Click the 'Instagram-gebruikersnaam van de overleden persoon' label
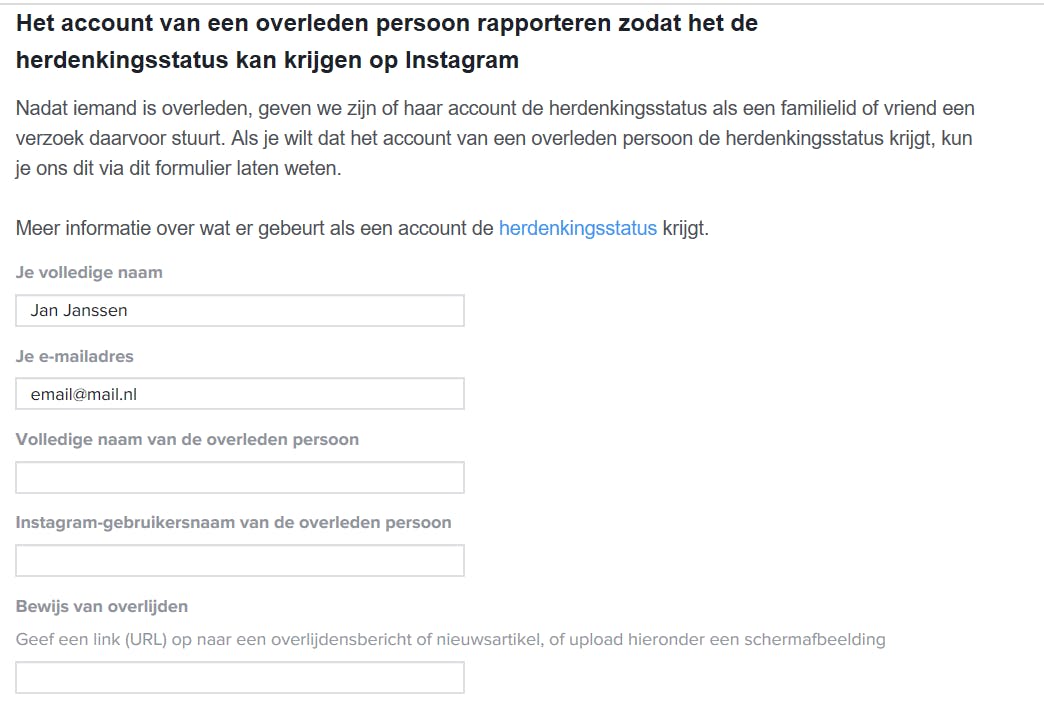The width and height of the screenshot is (1044, 704). point(233,522)
